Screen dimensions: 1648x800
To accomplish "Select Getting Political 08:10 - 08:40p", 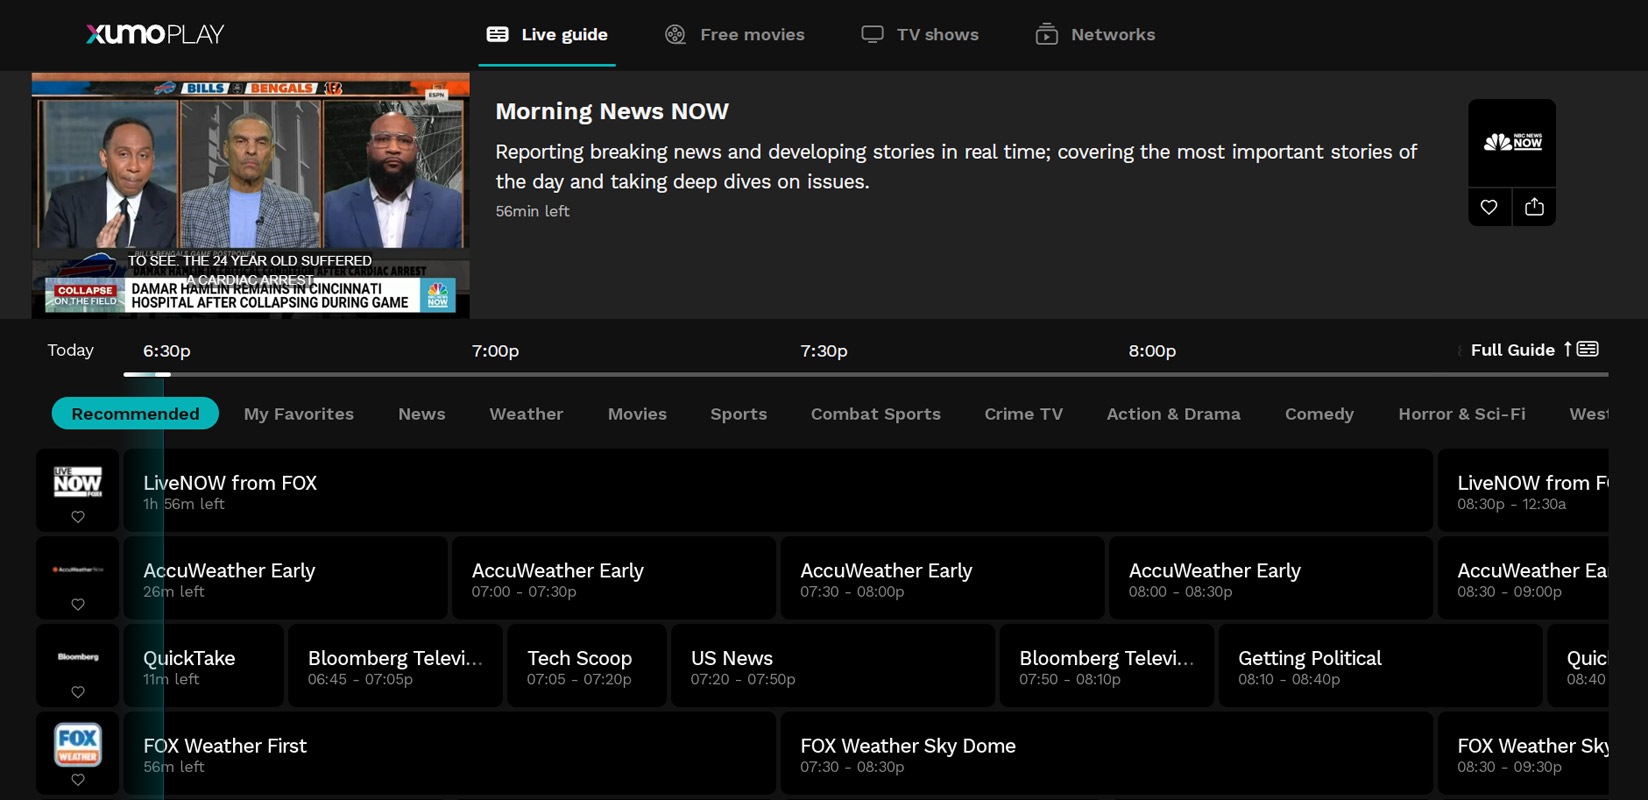I will click(1380, 666).
